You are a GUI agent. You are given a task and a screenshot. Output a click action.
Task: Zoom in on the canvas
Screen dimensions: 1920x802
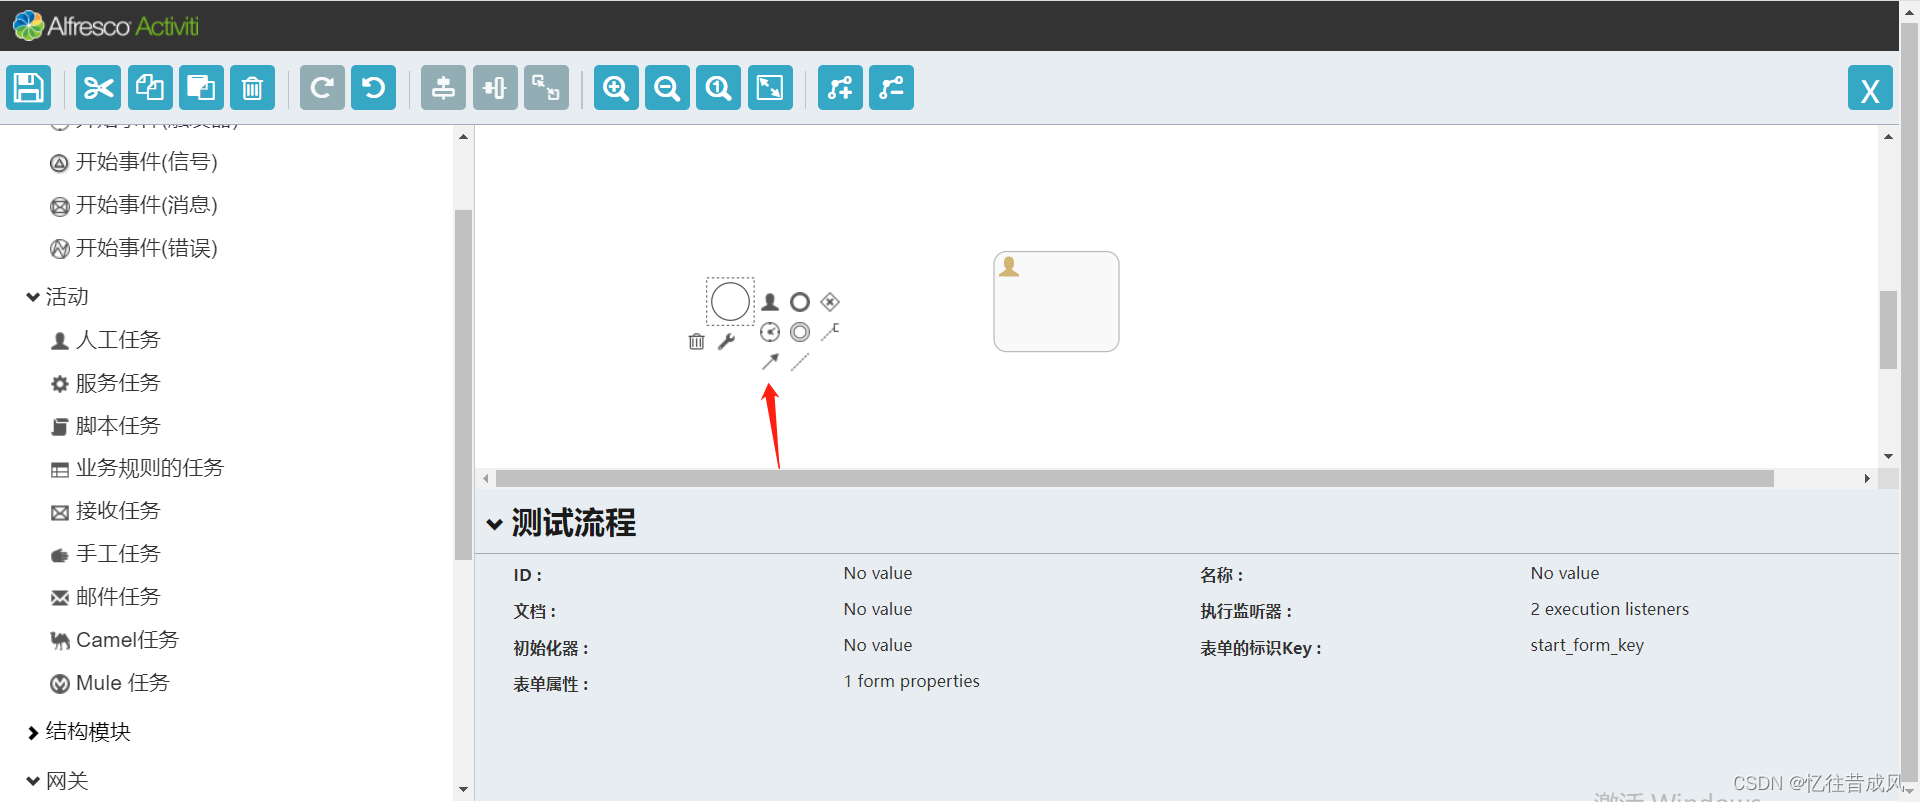coord(616,88)
